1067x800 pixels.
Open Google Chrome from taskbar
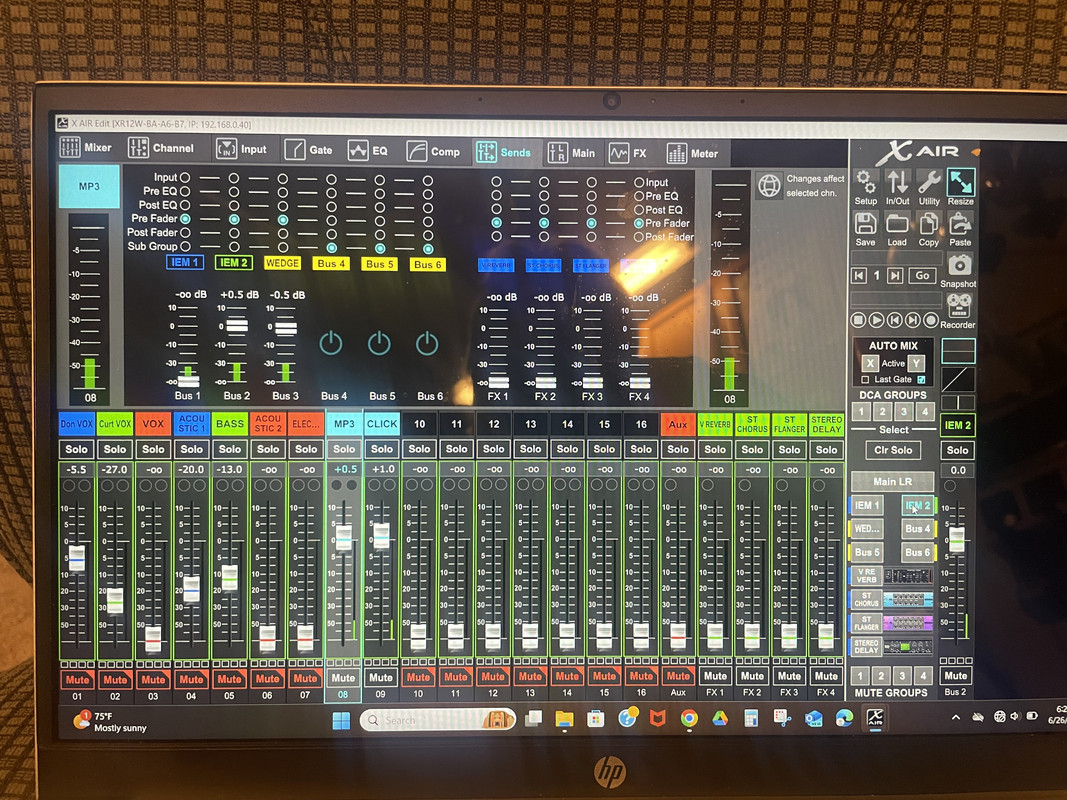tap(689, 718)
